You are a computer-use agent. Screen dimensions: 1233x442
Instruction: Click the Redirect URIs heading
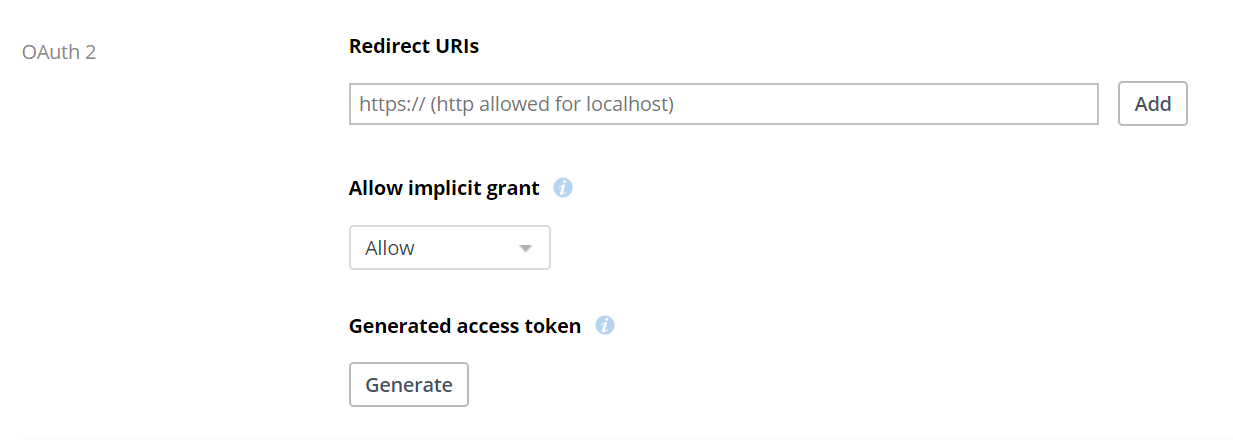(x=414, y=46)
